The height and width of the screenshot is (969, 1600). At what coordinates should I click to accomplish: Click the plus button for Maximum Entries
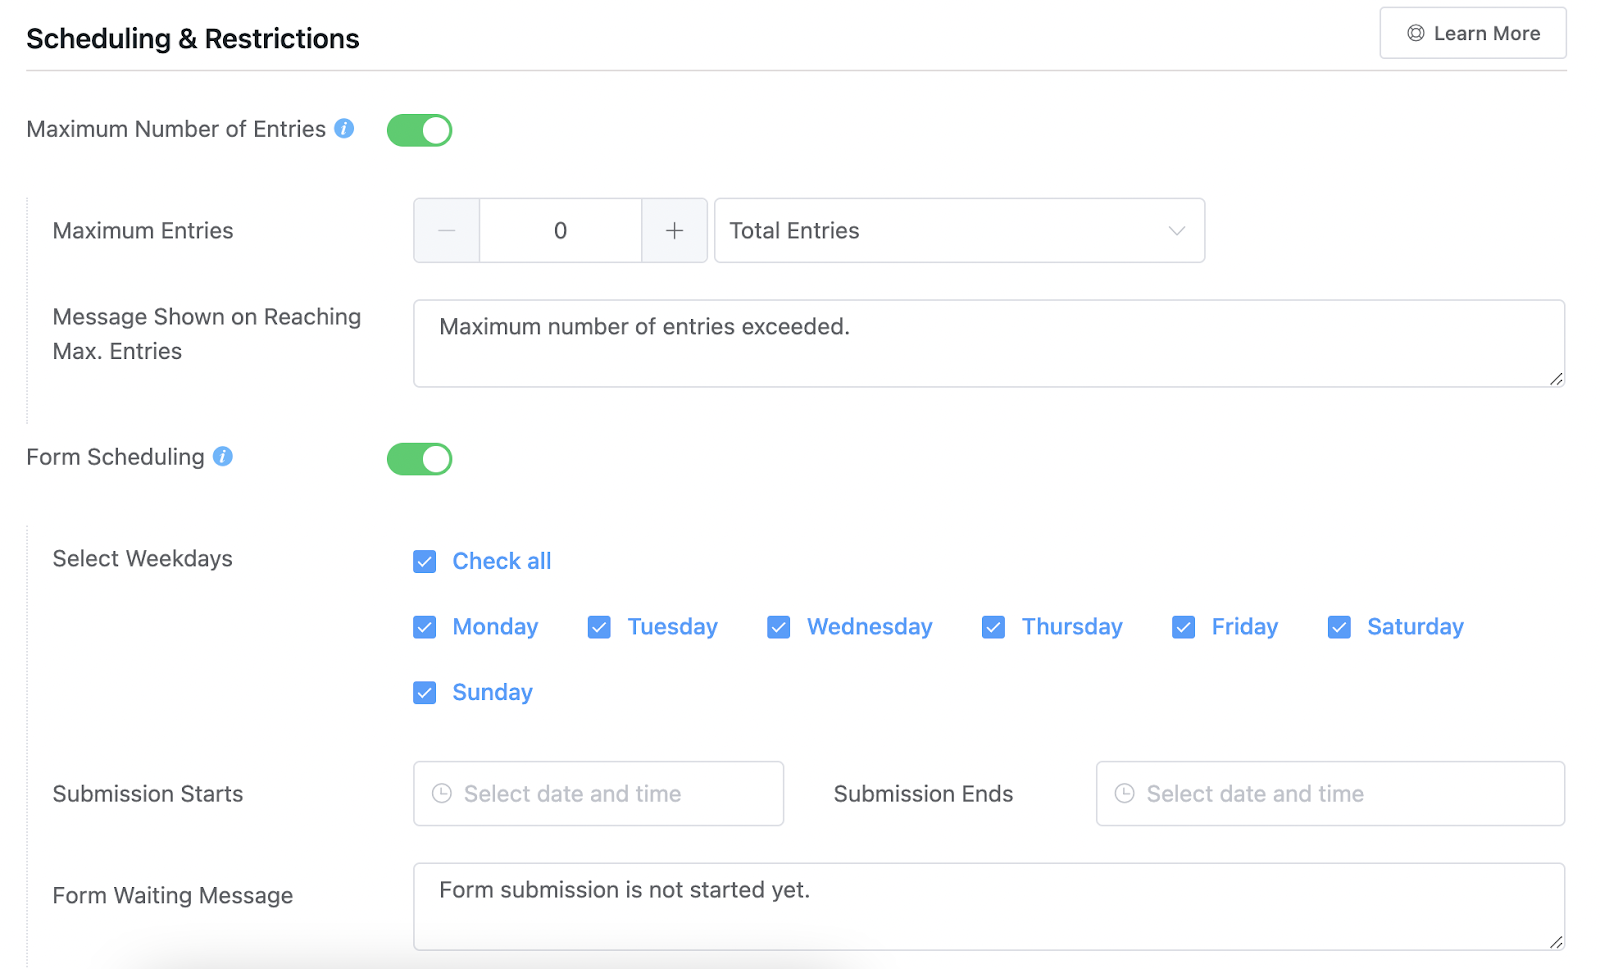point(675,231)
